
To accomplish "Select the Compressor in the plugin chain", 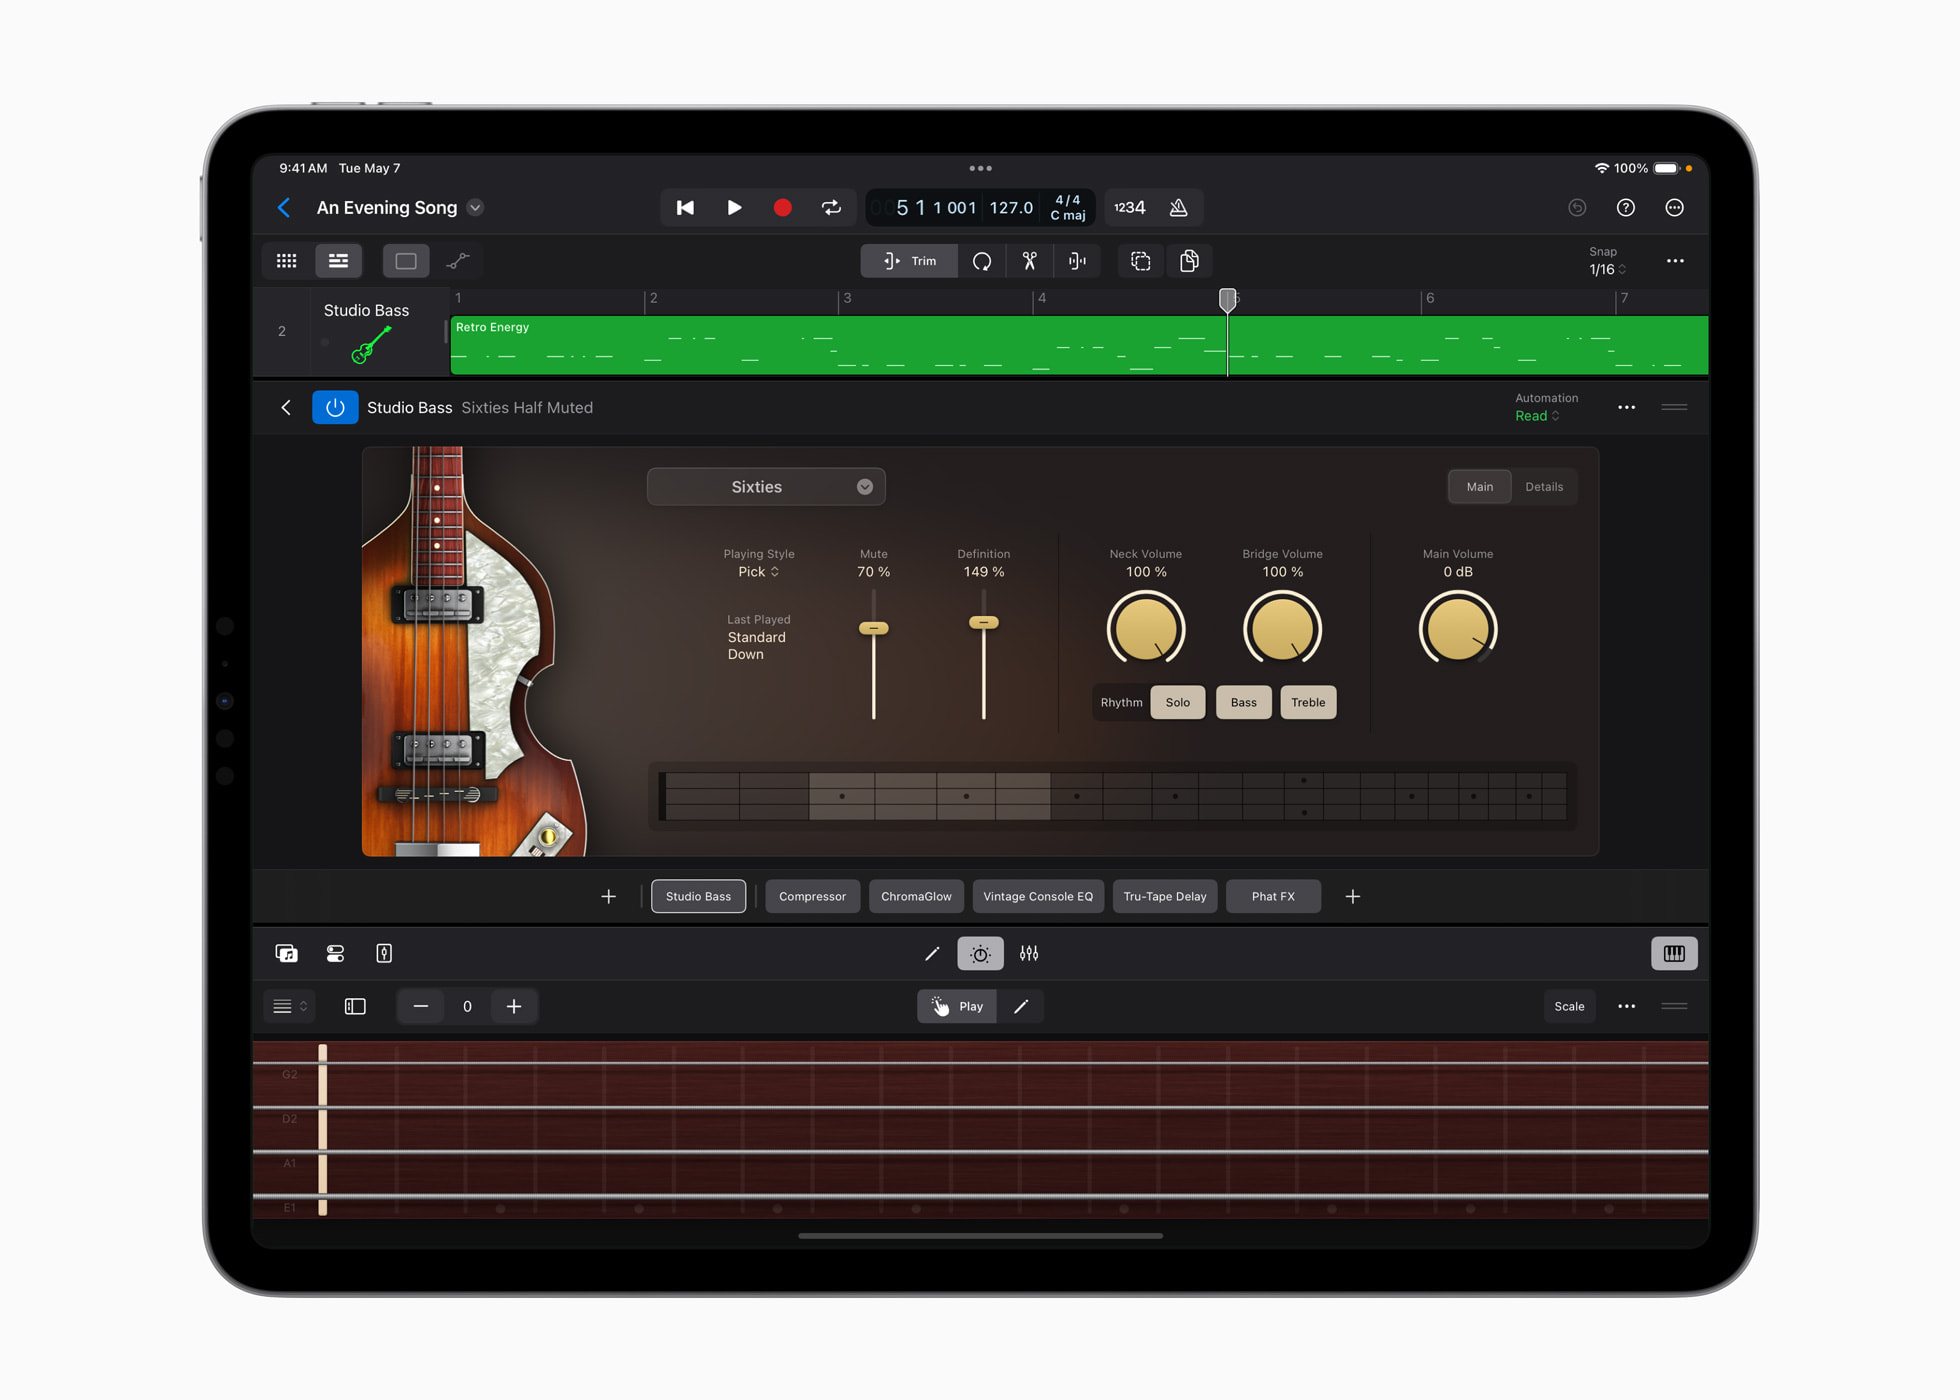I will click(812, 896).
